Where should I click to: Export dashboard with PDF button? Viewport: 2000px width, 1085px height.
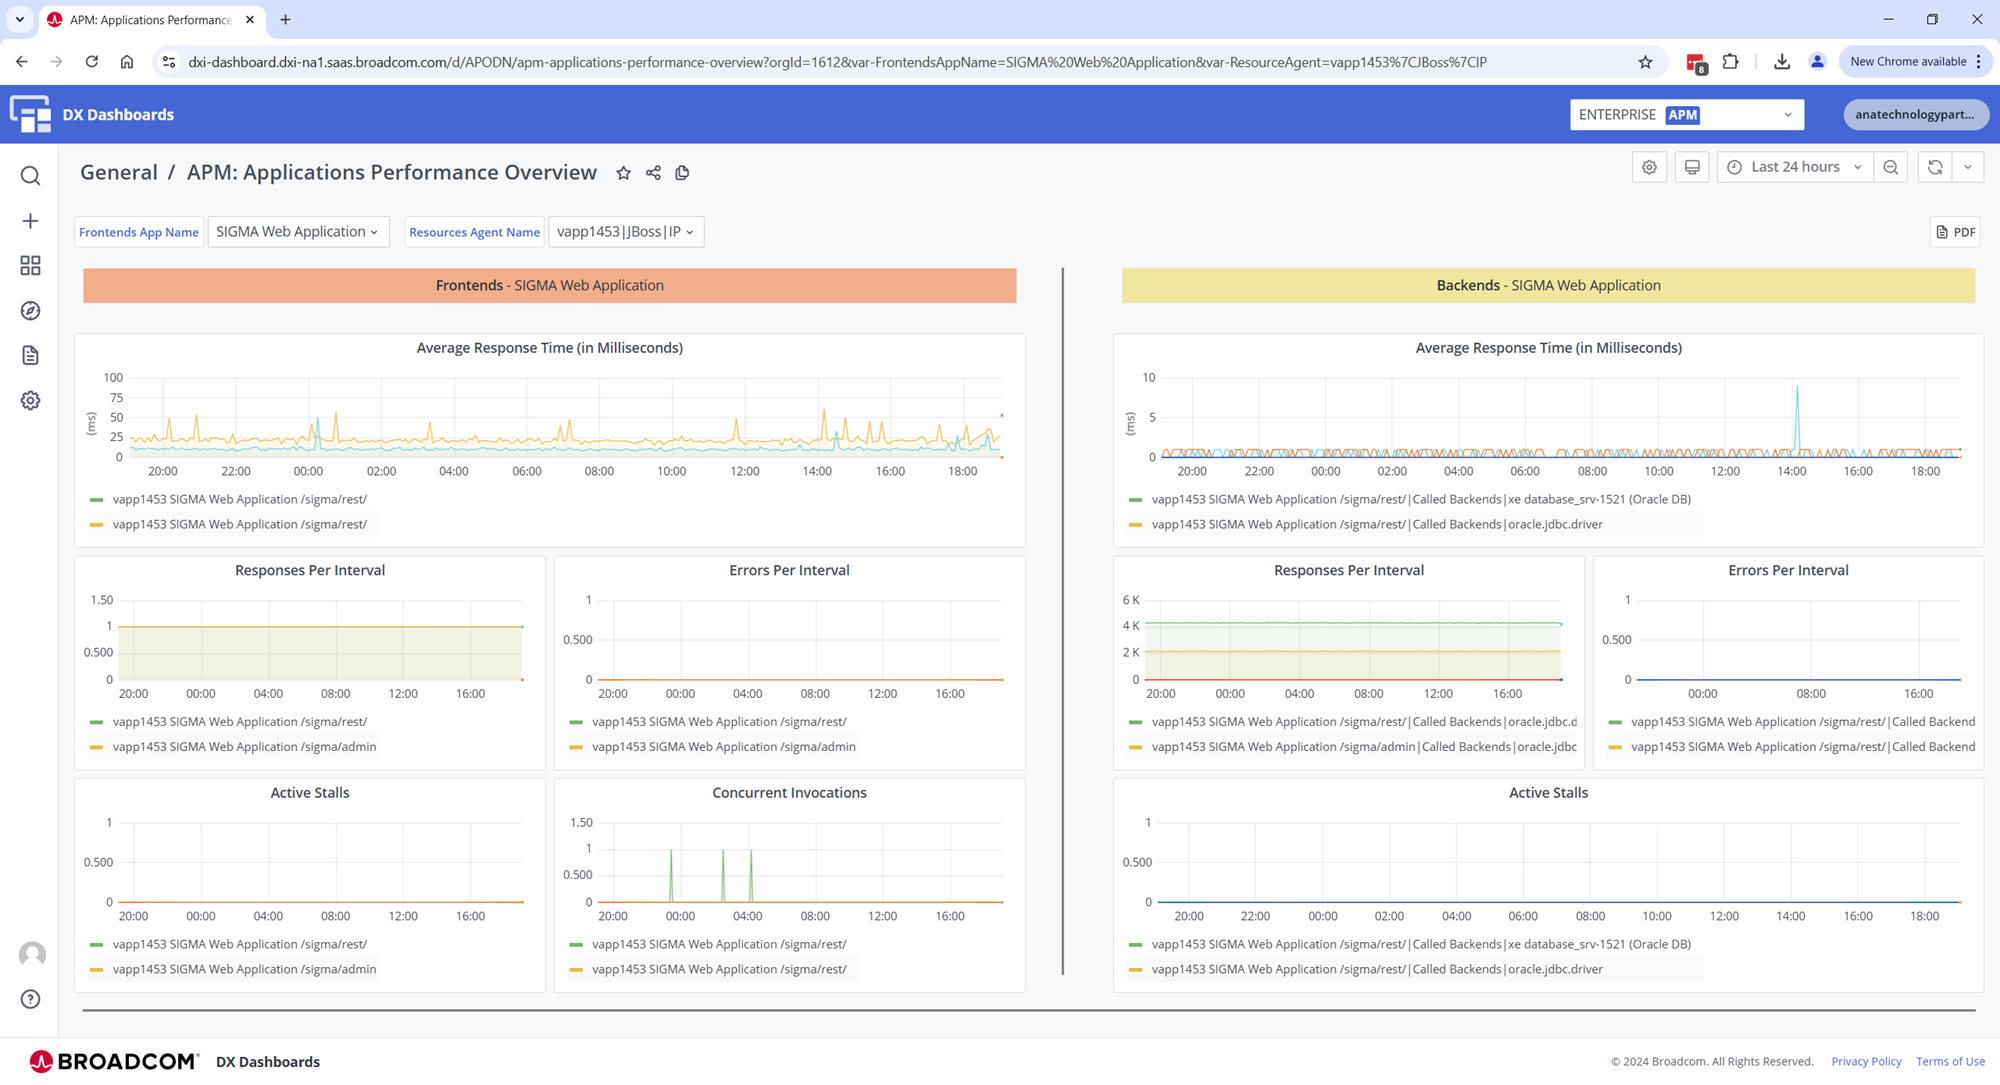coord(1955,232)
